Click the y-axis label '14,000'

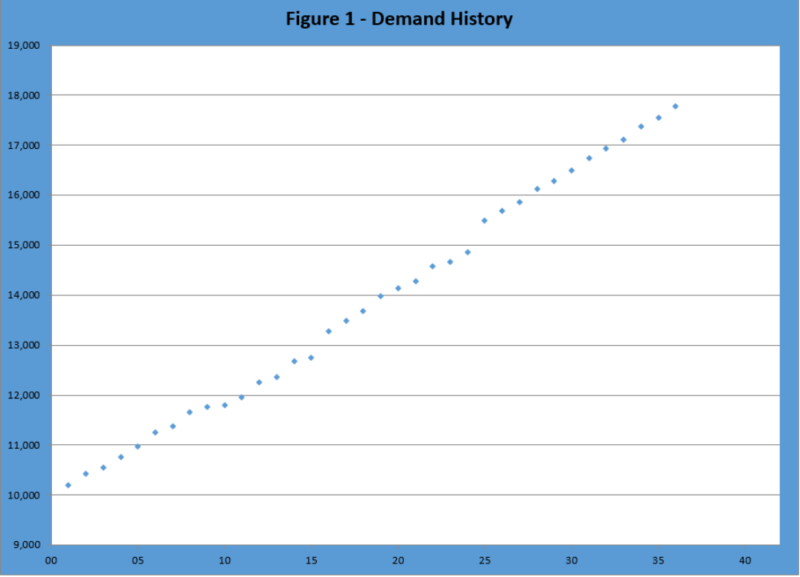[x=26, y=294]
